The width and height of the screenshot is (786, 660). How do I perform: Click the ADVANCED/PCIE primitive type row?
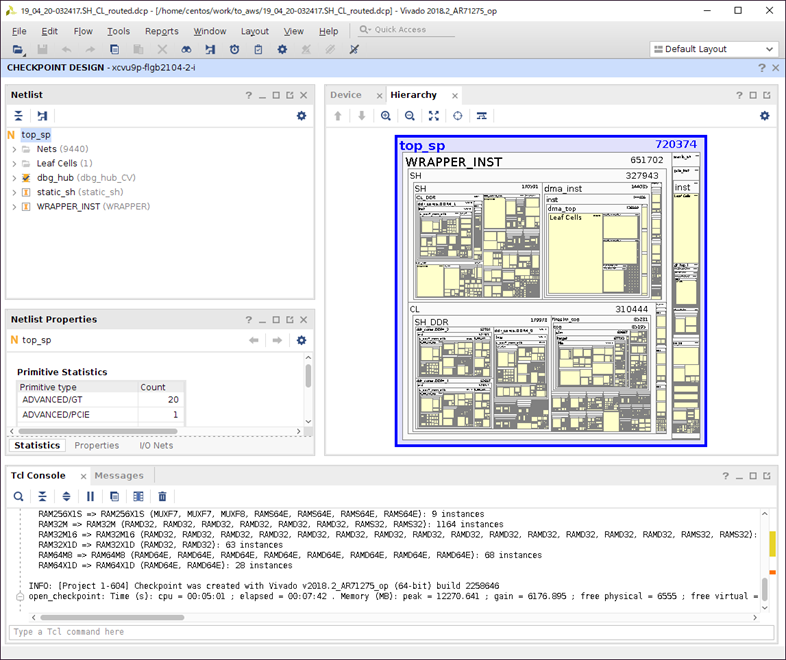100,414
